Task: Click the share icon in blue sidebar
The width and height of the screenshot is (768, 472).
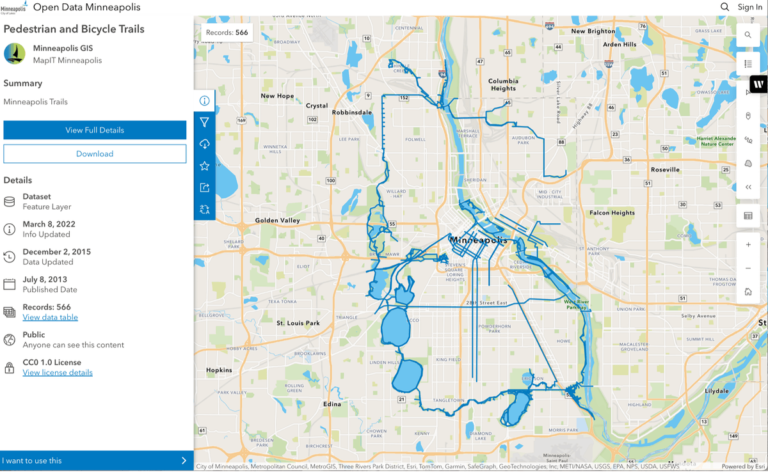Action: pos(204,188)
